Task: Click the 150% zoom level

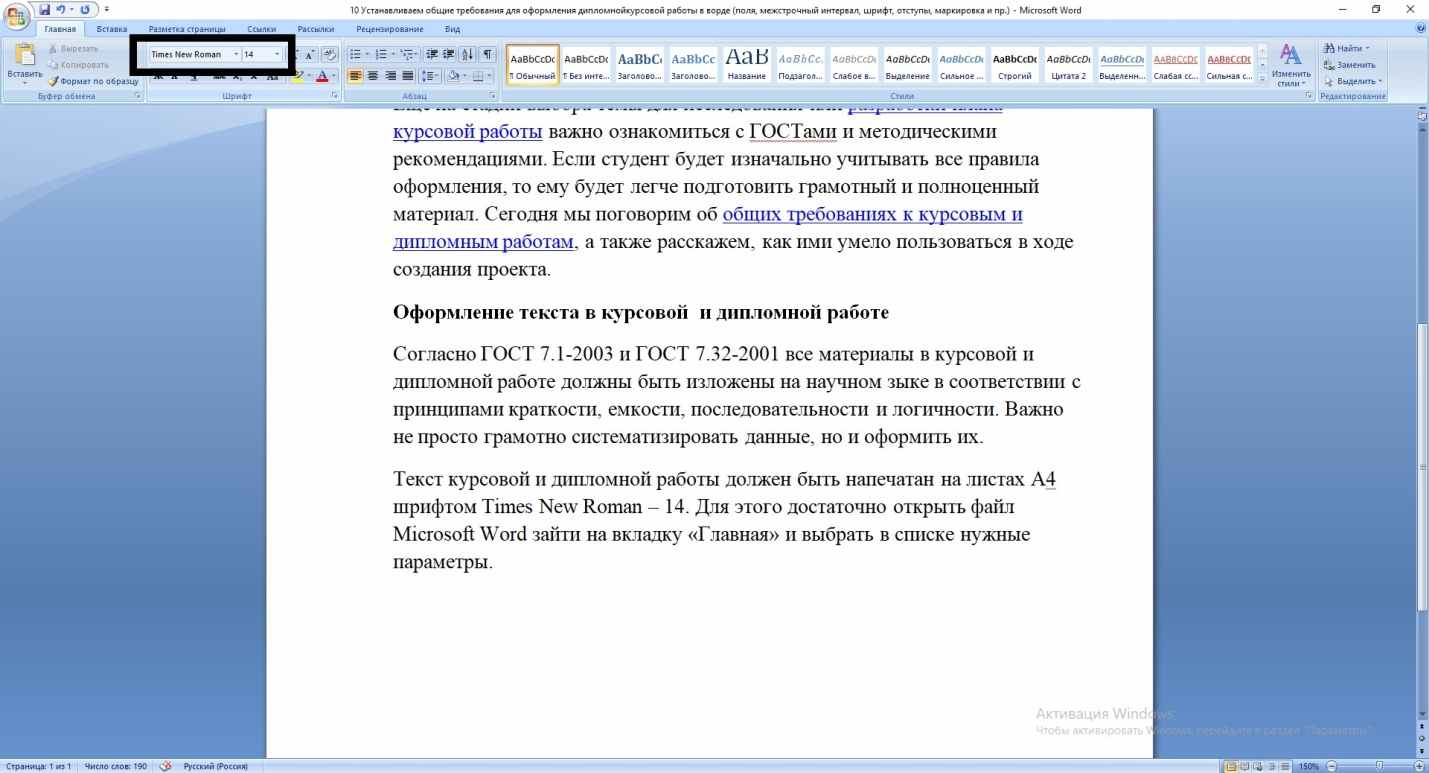Action: [1309, 766]
